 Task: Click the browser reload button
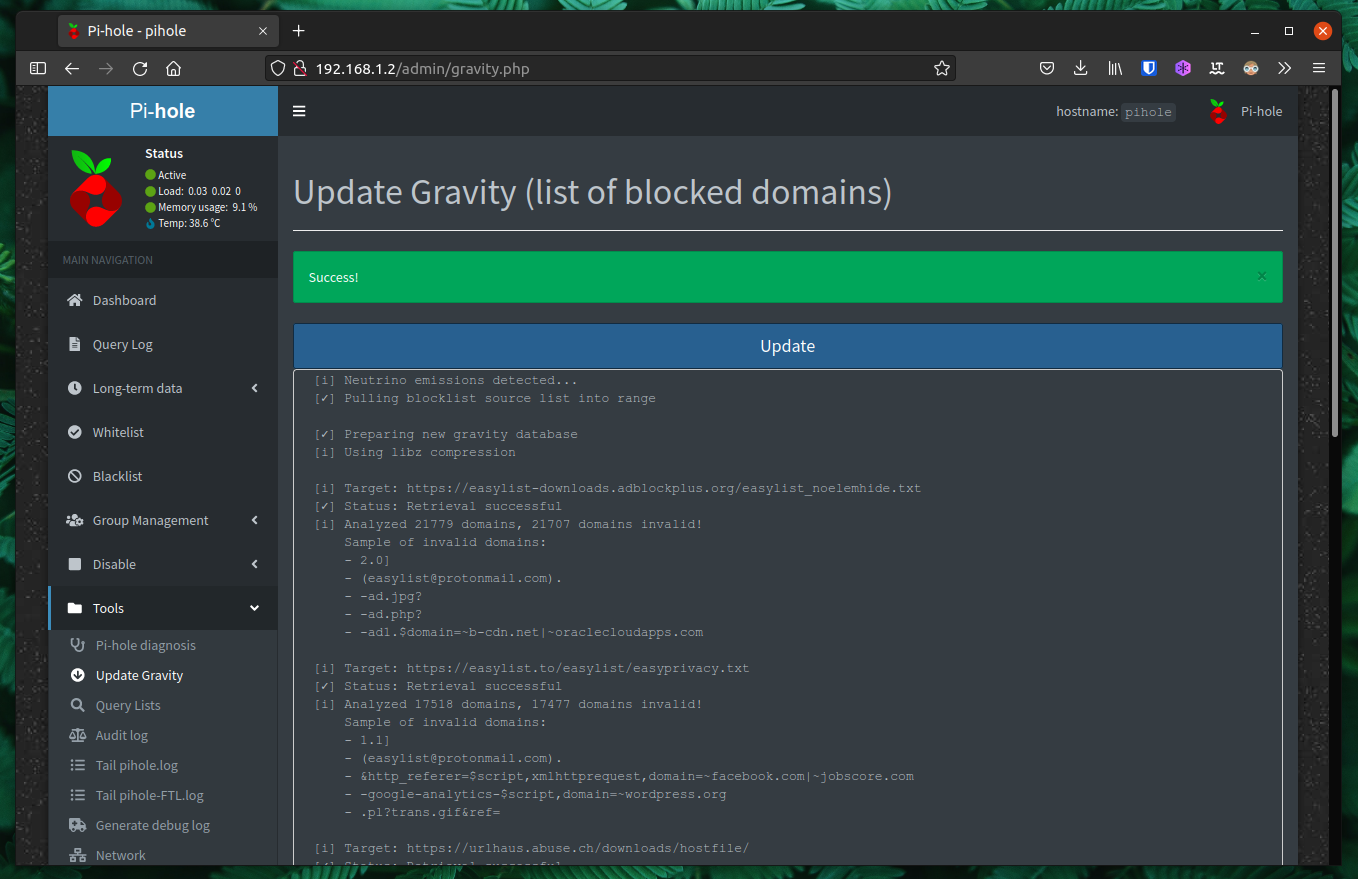point(140,68)
